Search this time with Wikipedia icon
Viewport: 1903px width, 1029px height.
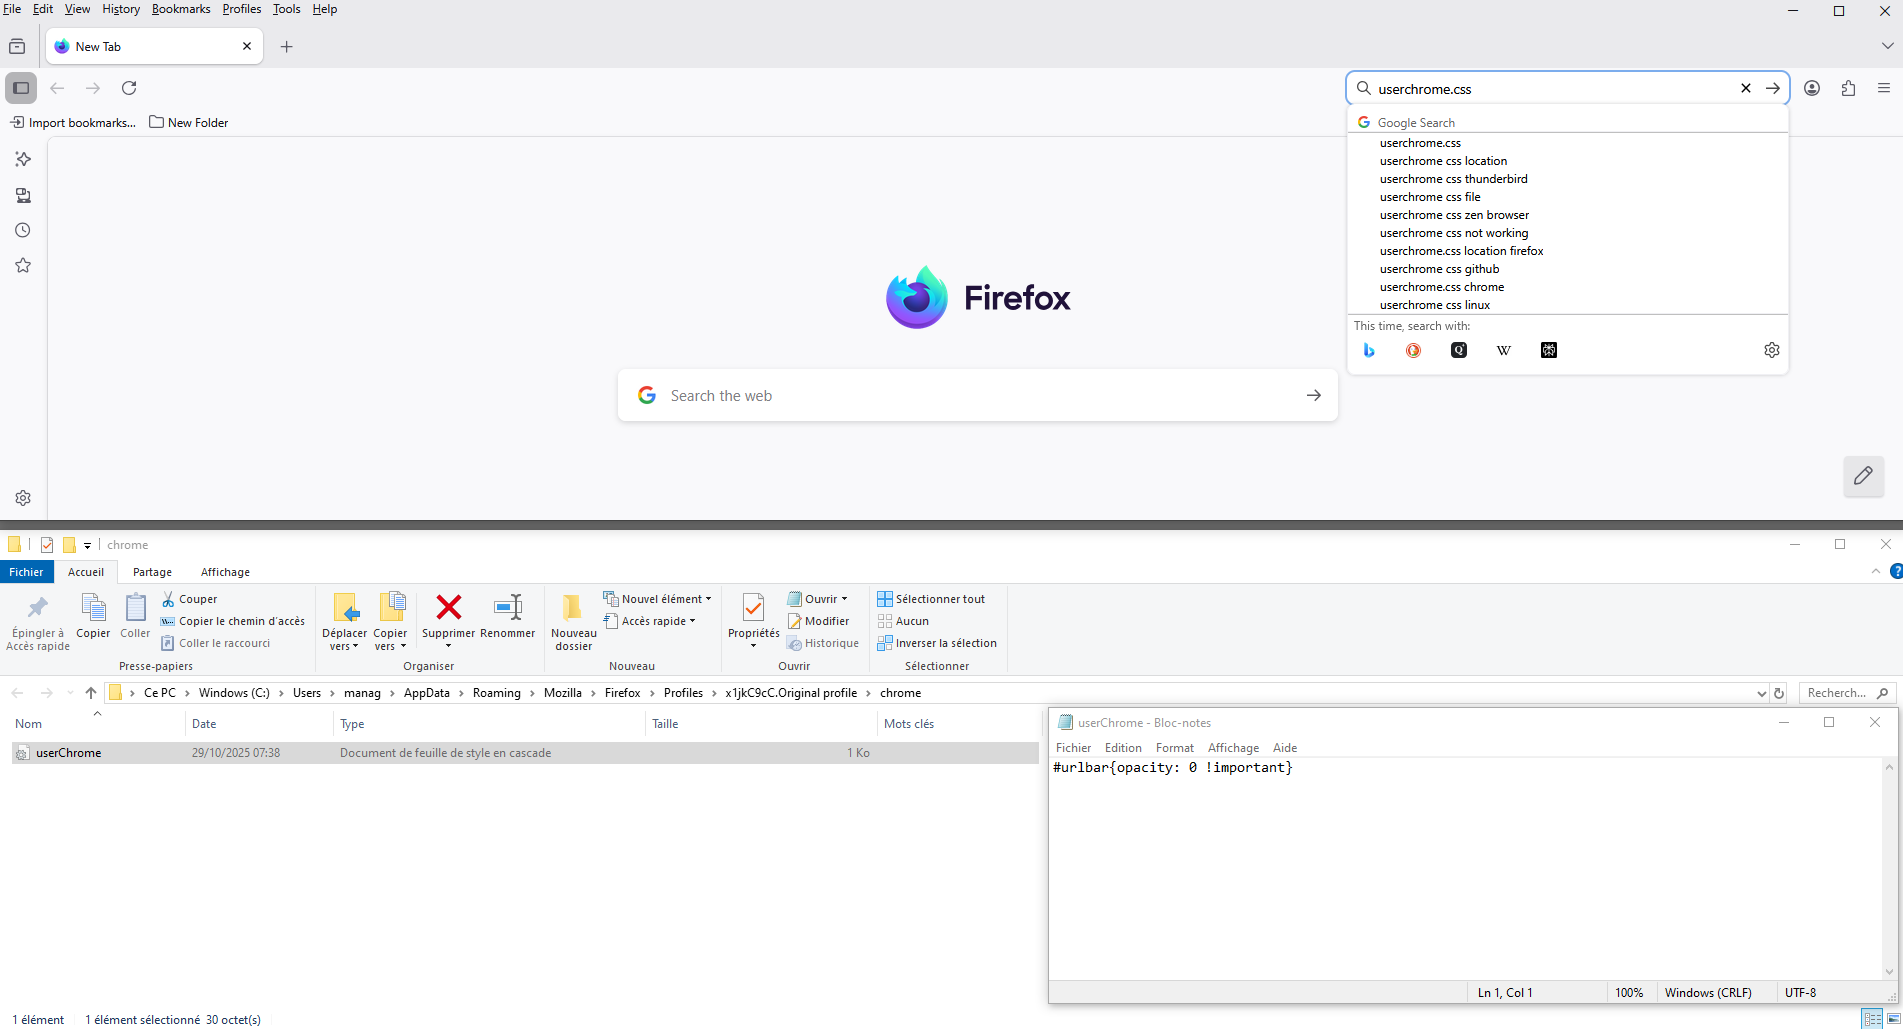[x=1503, y=350]
